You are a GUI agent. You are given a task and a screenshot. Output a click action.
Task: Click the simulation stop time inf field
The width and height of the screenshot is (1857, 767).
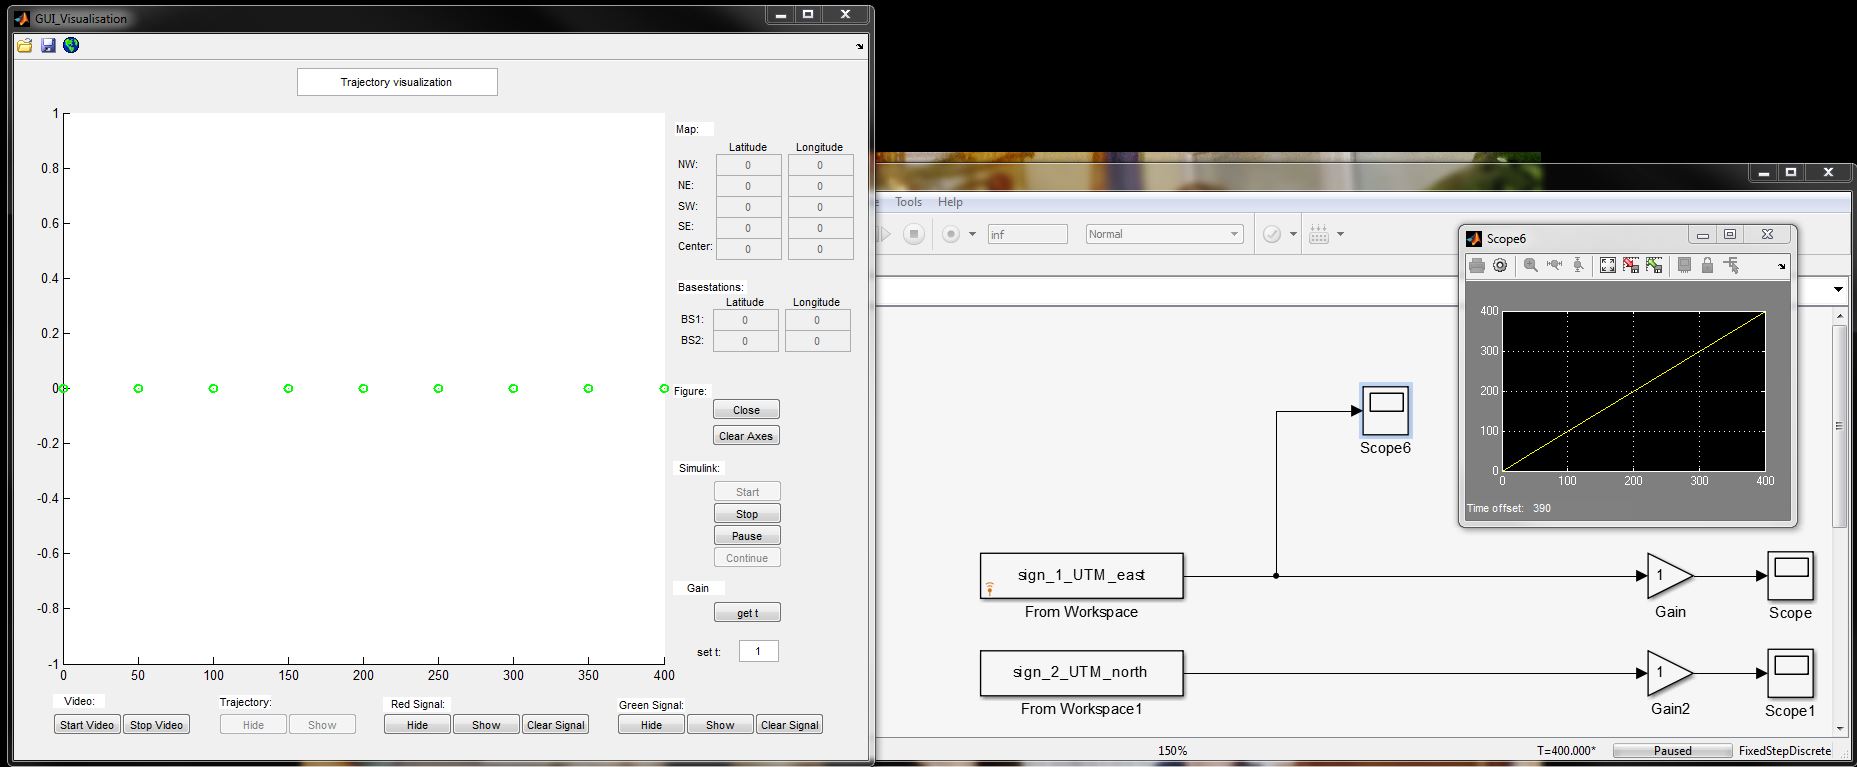(x=1027, y=234)
